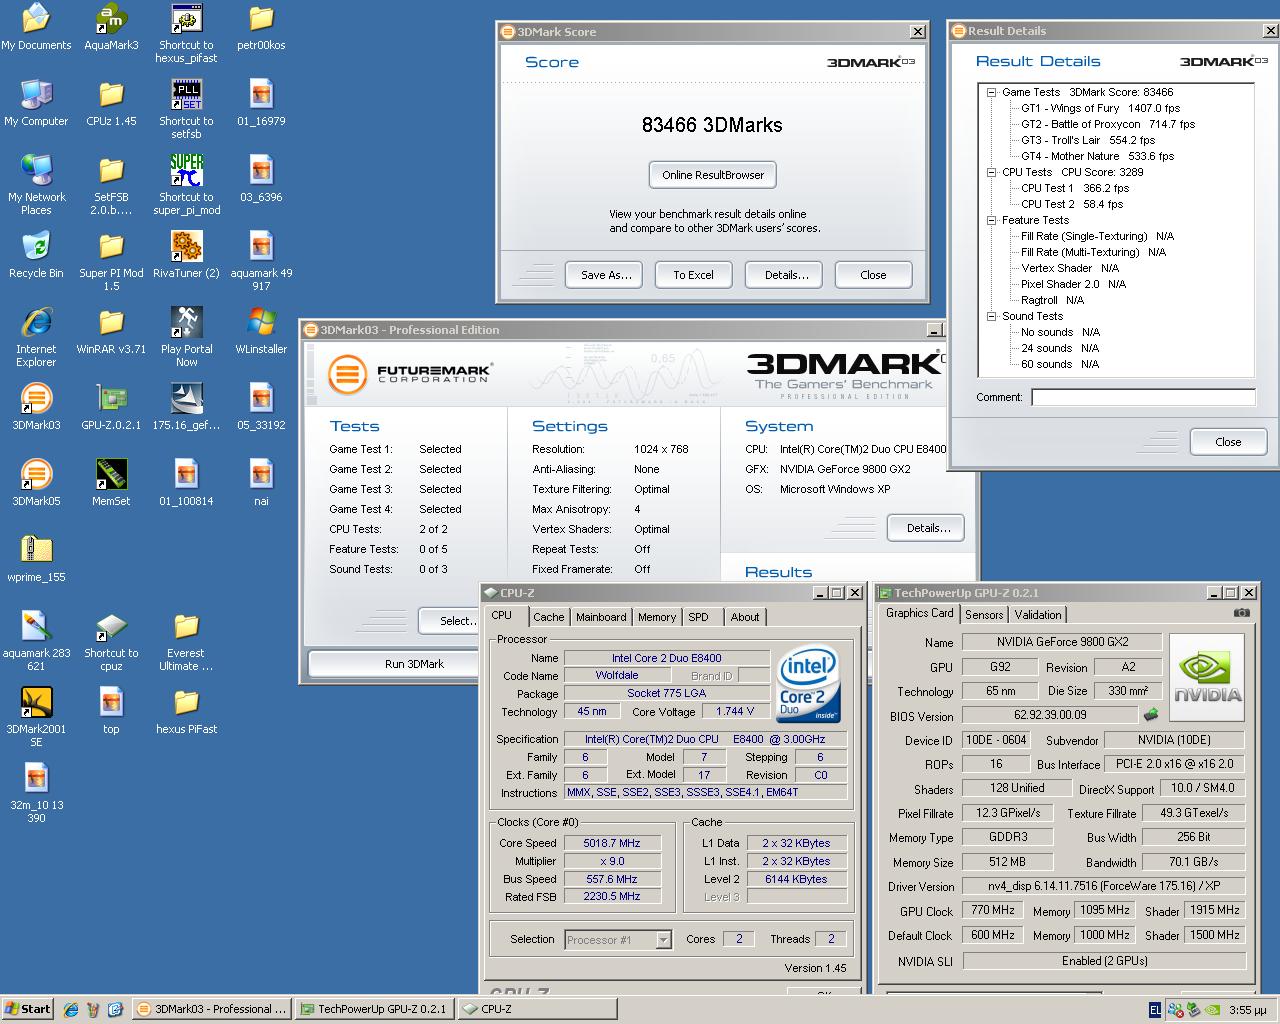Launch Shortcut to super_pi_mod

pyautogui.click(x=186, y=186)
